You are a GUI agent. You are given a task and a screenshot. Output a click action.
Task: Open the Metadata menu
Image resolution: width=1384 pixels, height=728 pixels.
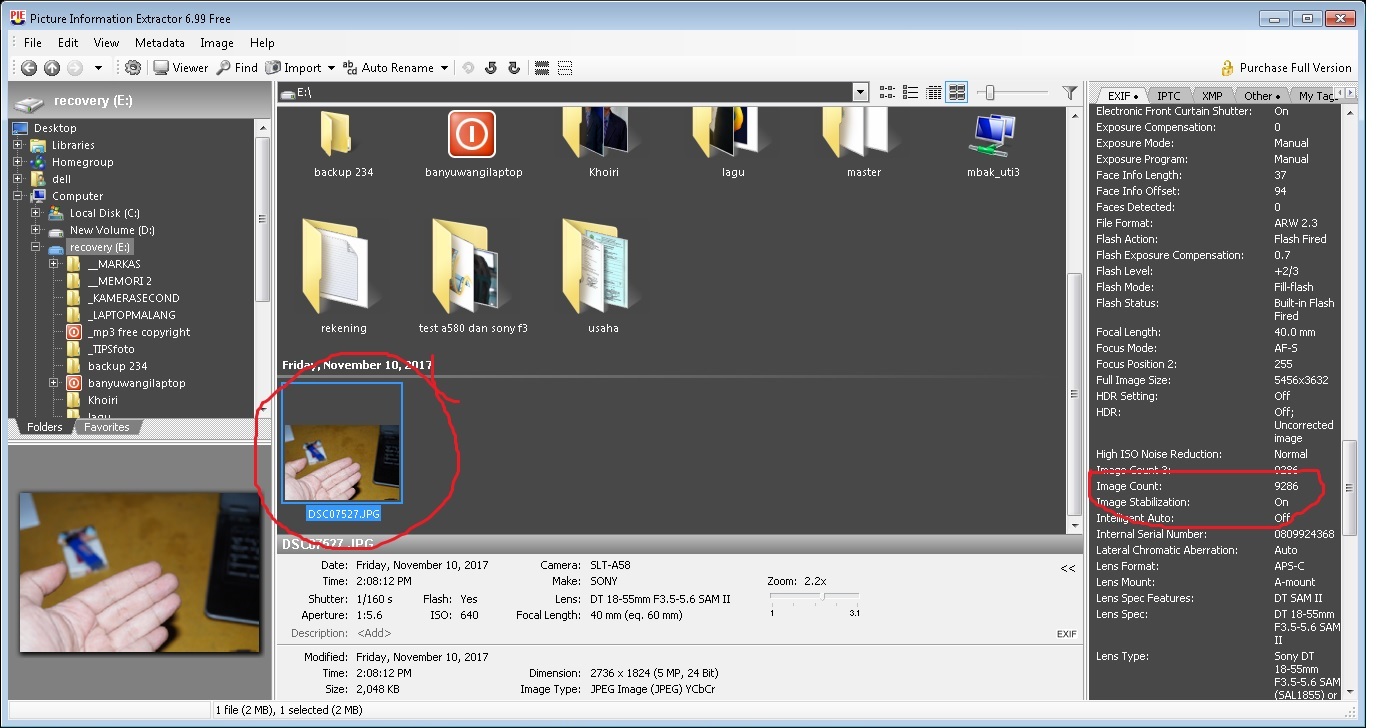tap(159, 43)
